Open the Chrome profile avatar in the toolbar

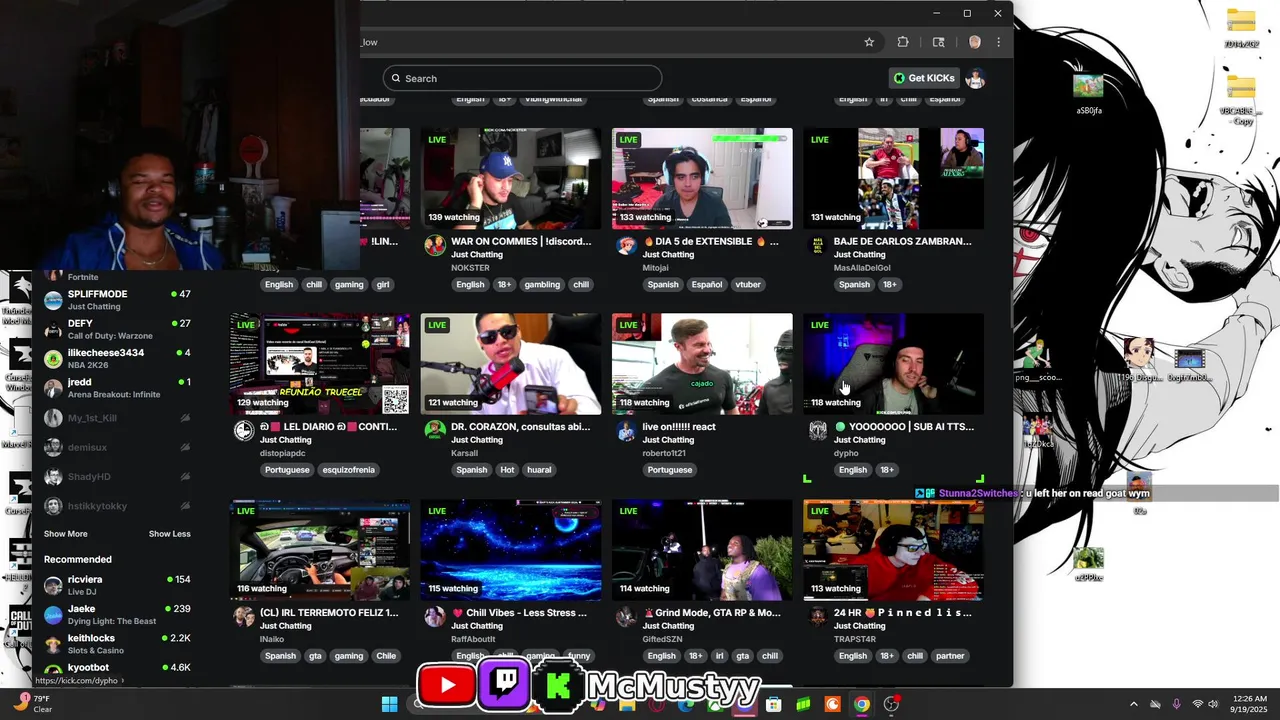point(975,42)
